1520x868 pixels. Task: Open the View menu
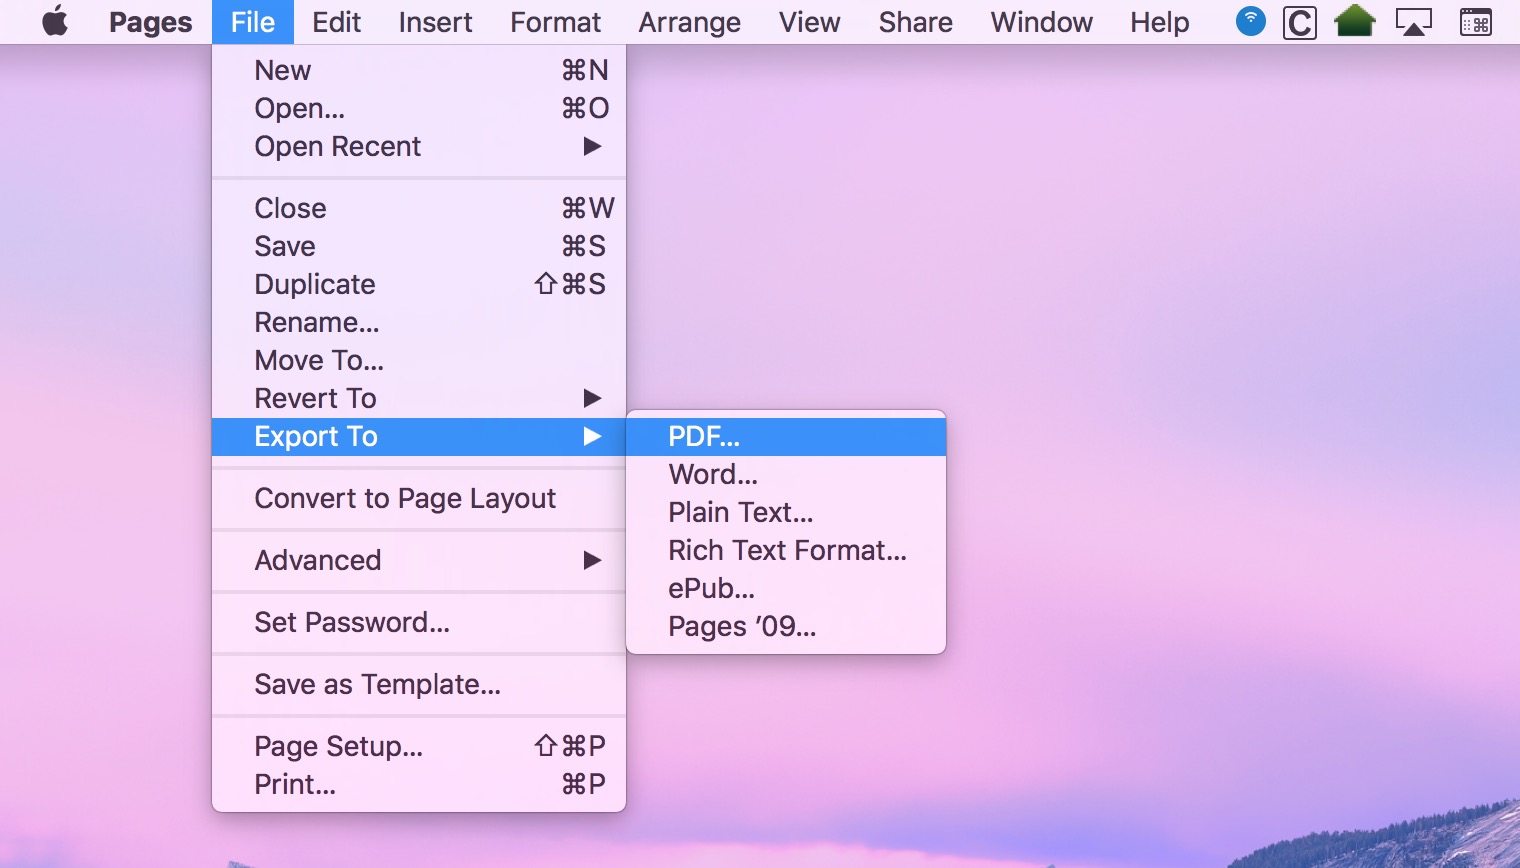click(809, 22)
